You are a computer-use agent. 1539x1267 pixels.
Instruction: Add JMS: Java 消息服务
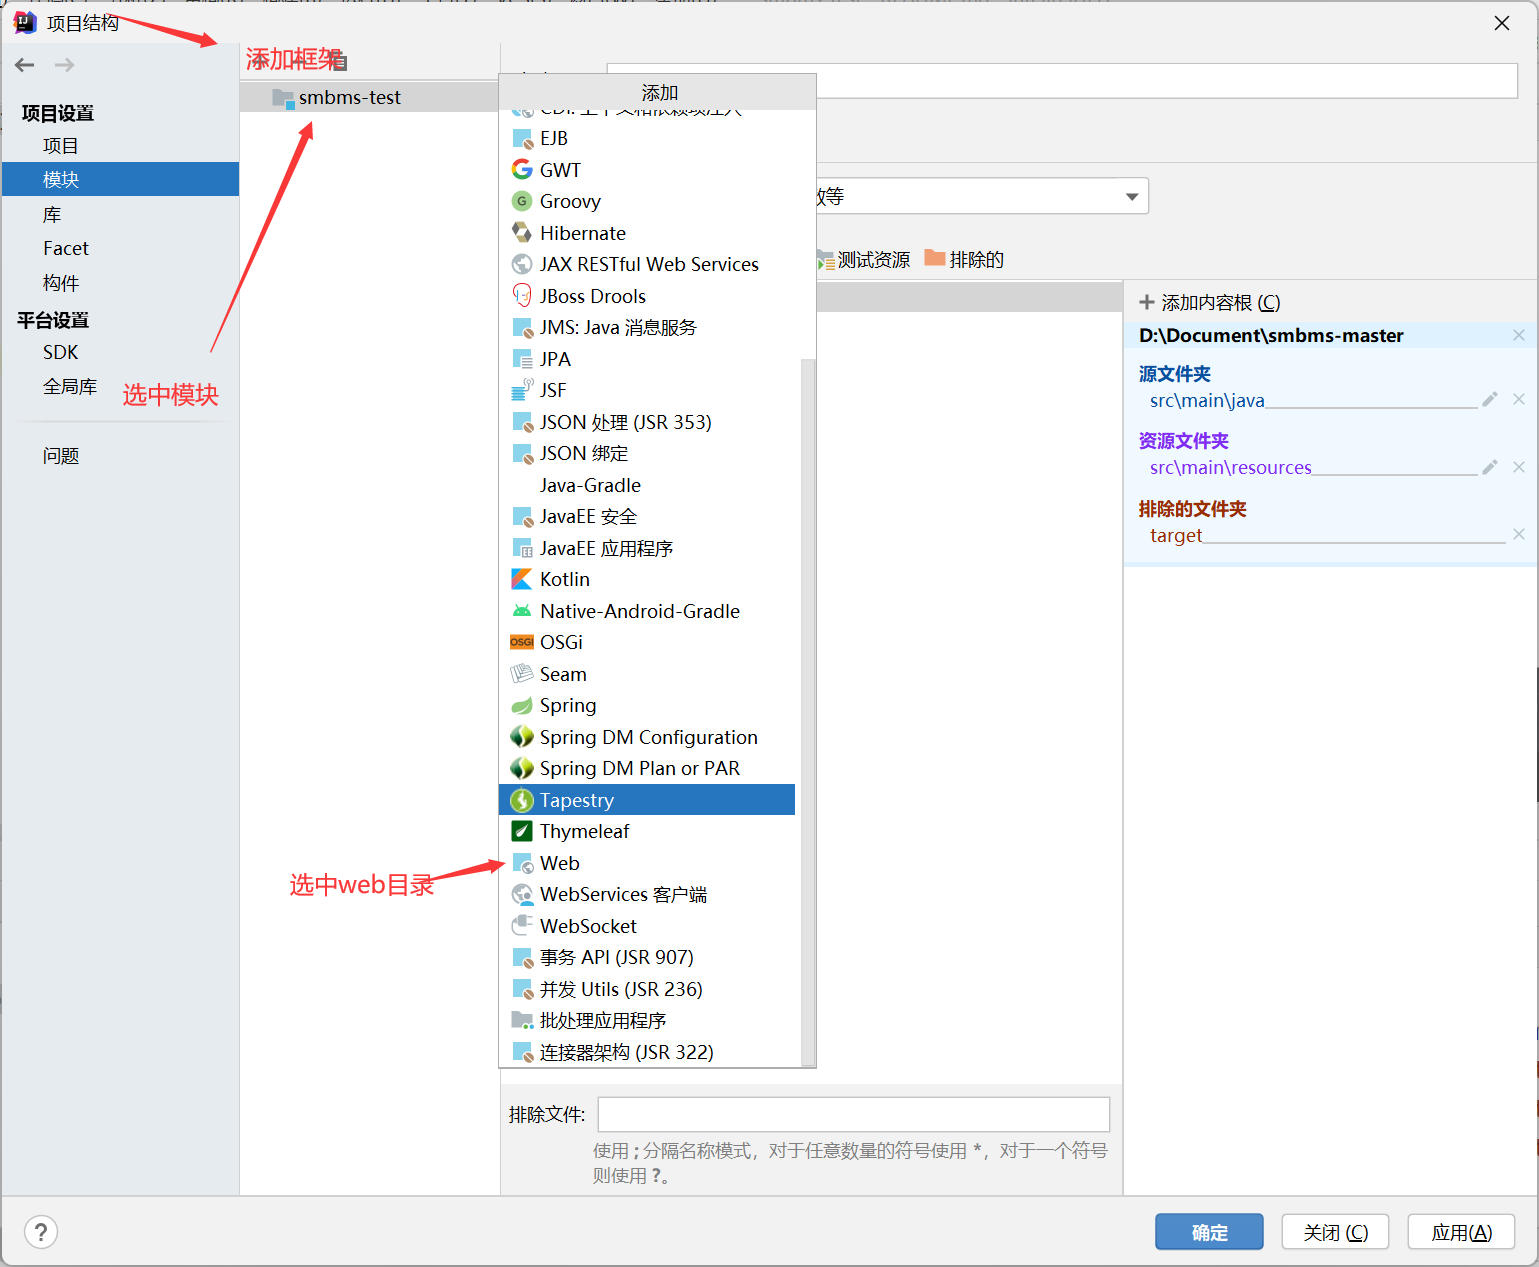coord(647,327)
